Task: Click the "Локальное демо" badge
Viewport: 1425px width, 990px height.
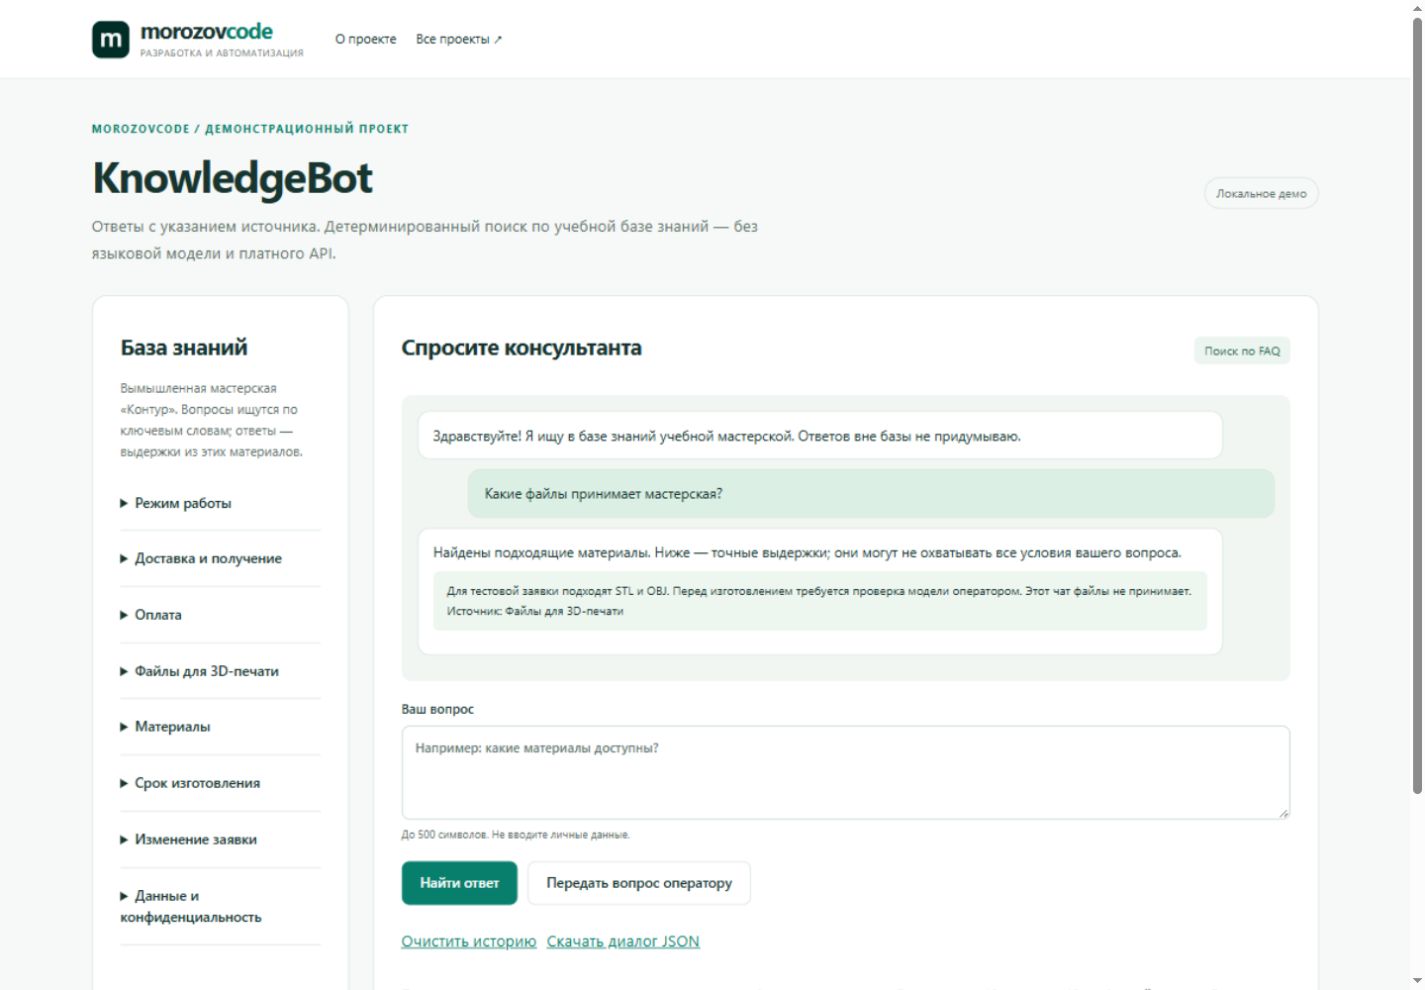Action: pyautogui.click(x=1261, y=194)
